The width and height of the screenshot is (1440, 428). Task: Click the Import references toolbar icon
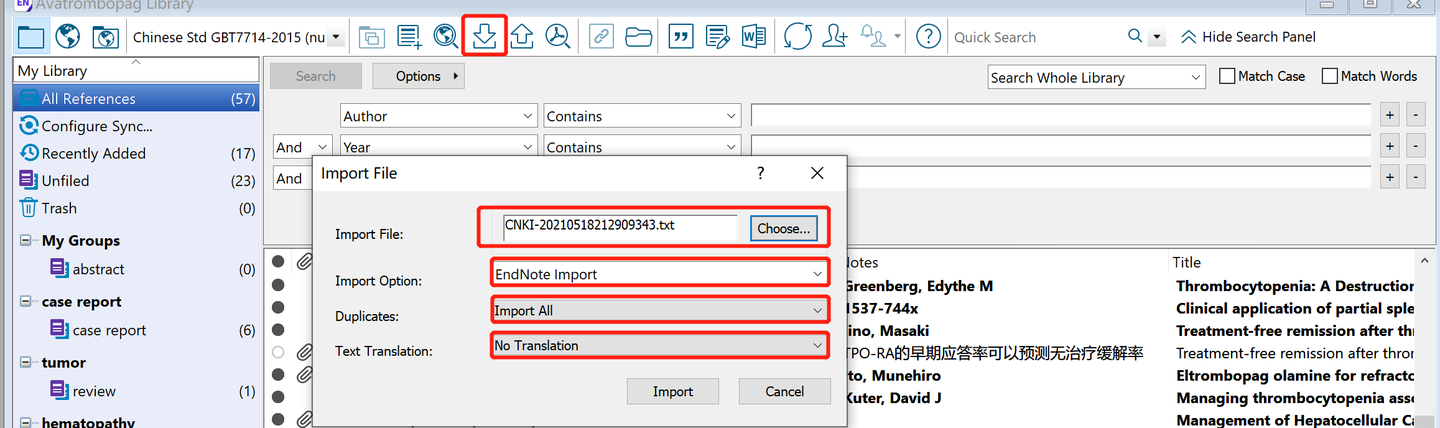coord(485,37)
